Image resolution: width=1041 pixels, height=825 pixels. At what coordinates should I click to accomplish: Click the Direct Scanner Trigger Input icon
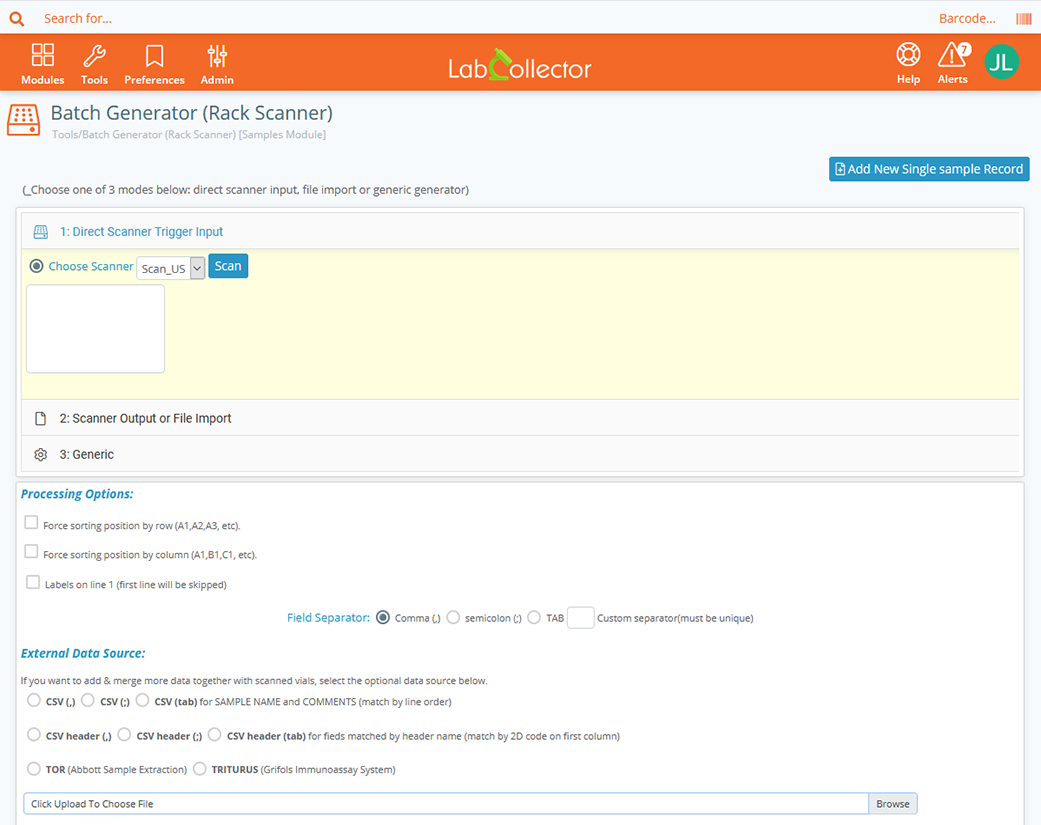pyautogui.click(x=40, y=232)
